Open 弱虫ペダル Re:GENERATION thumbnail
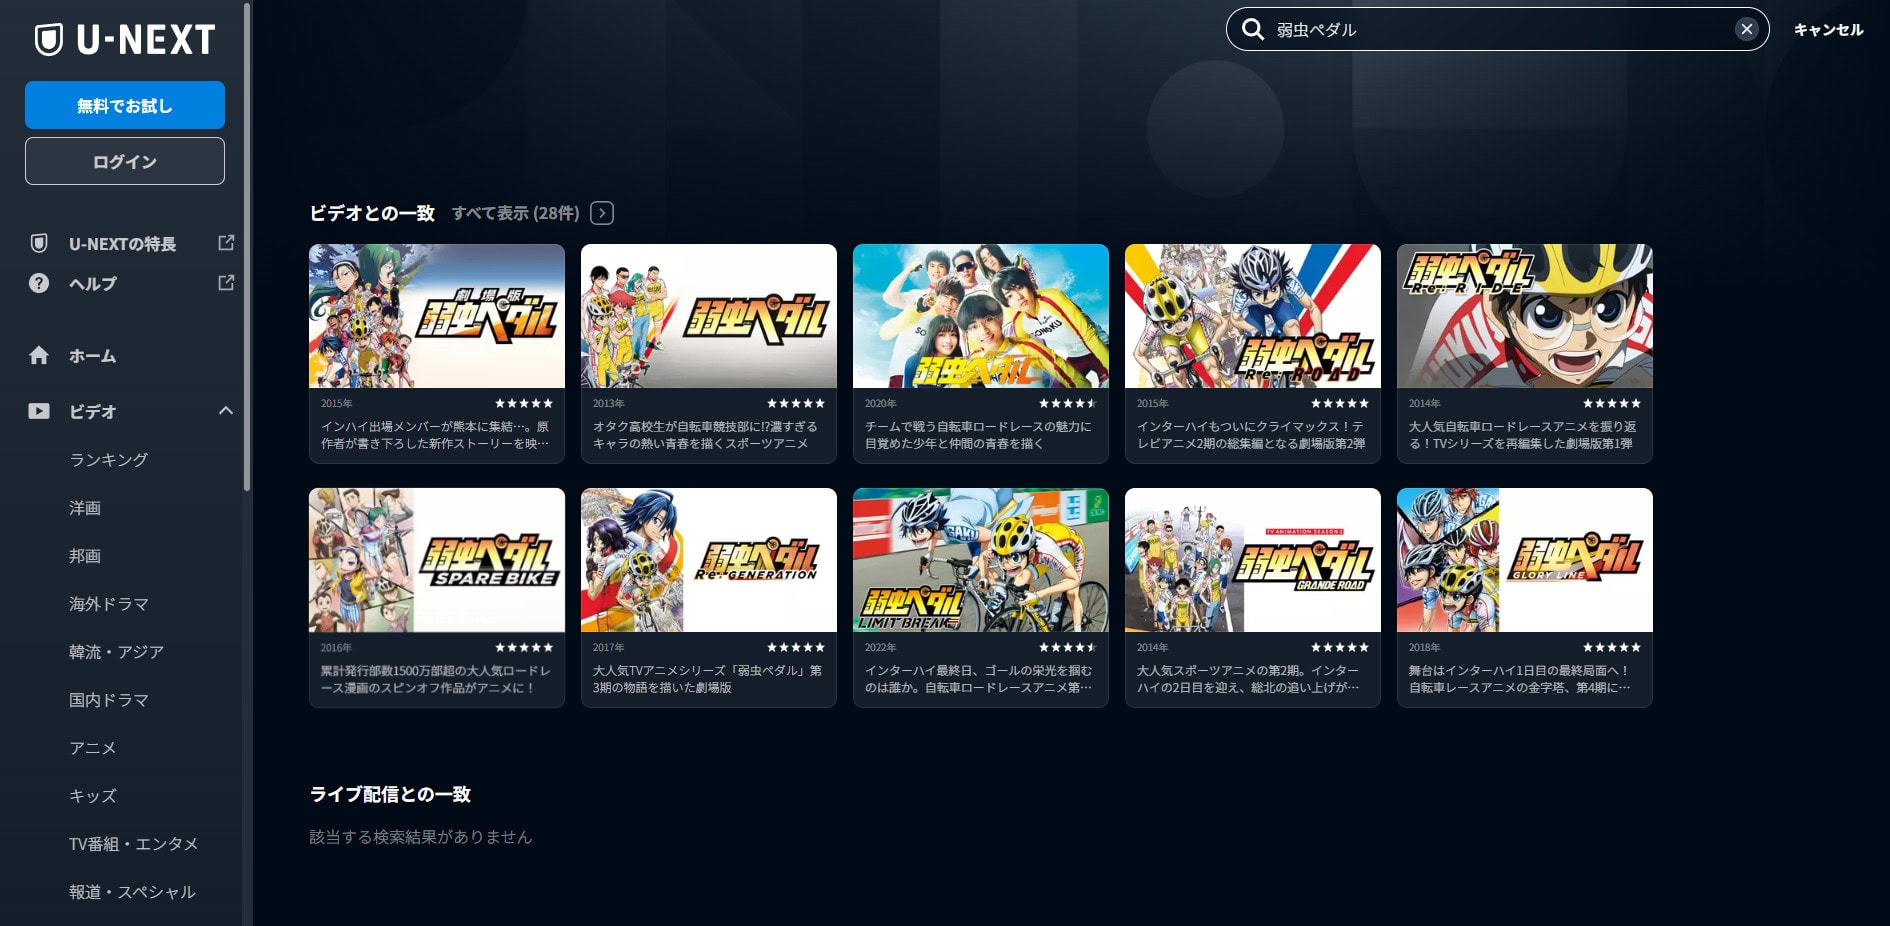The width and height of the screenshot is (1890, 926). click(709, 560)
